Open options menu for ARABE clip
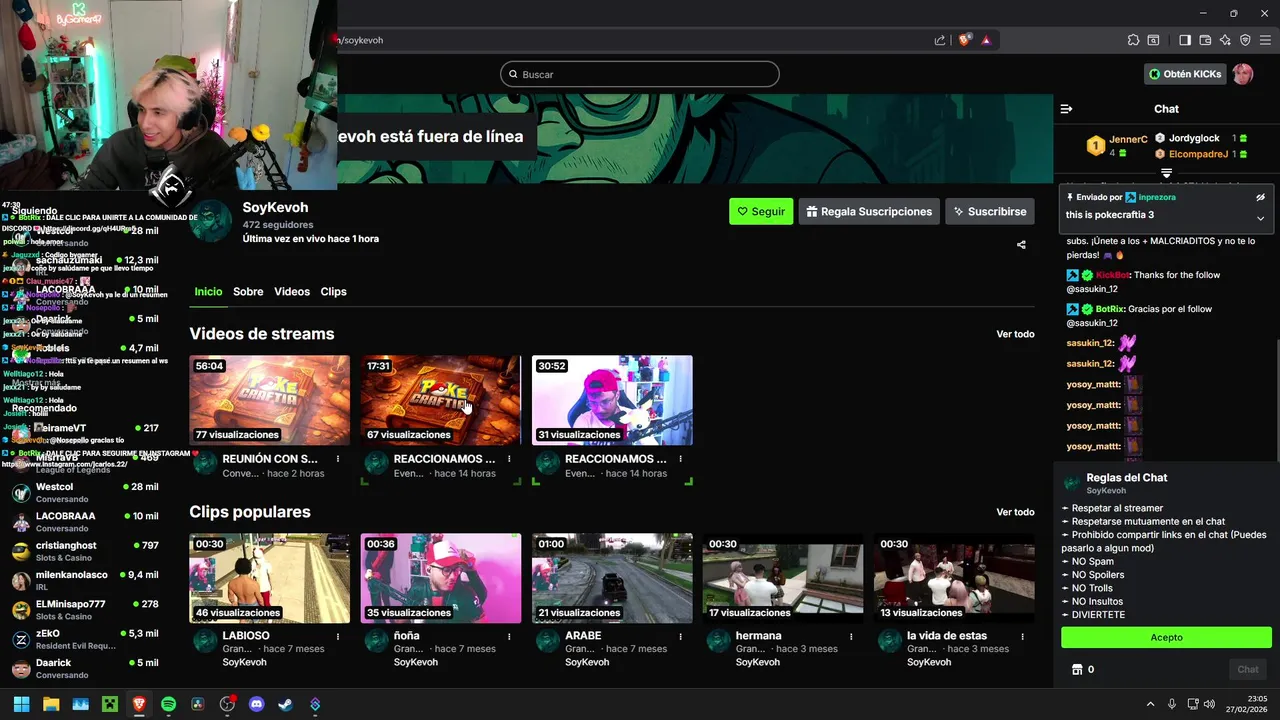Viewport: 1280px width, 720px height. pyautogui.click(x=680, y=636)
